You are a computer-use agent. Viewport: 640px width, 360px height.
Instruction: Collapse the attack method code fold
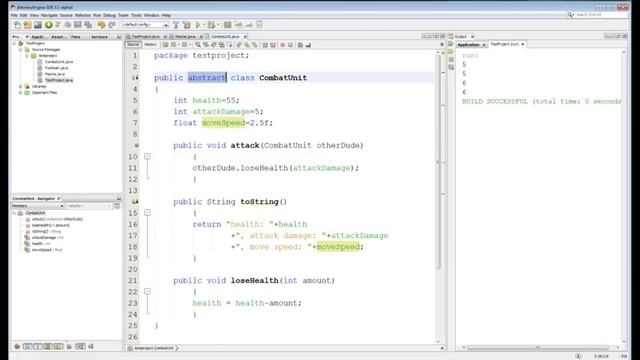(x=147, y=156)
